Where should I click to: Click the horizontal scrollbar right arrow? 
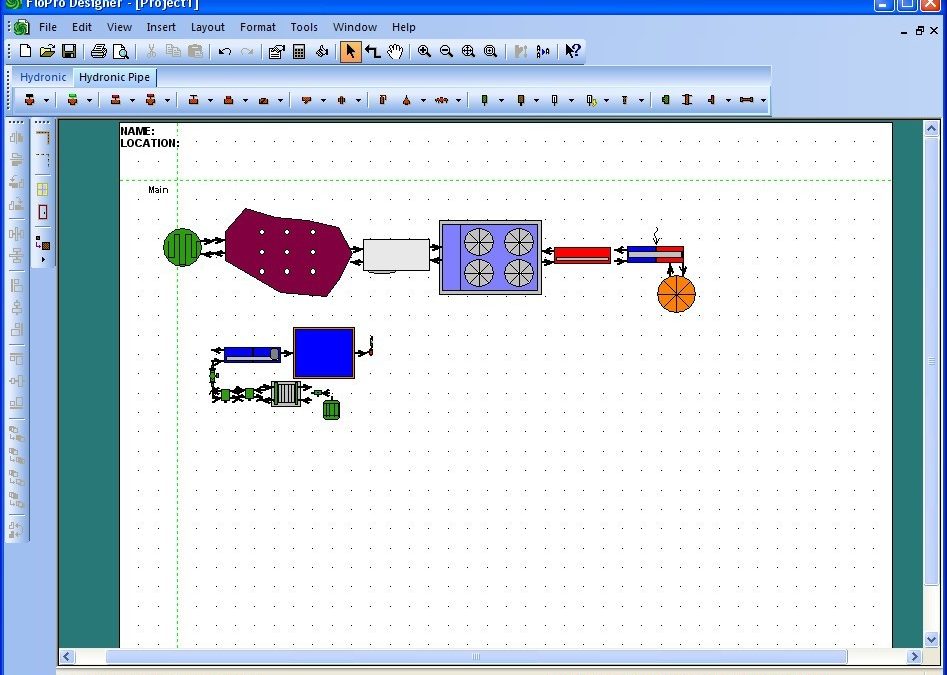[914, 657]
